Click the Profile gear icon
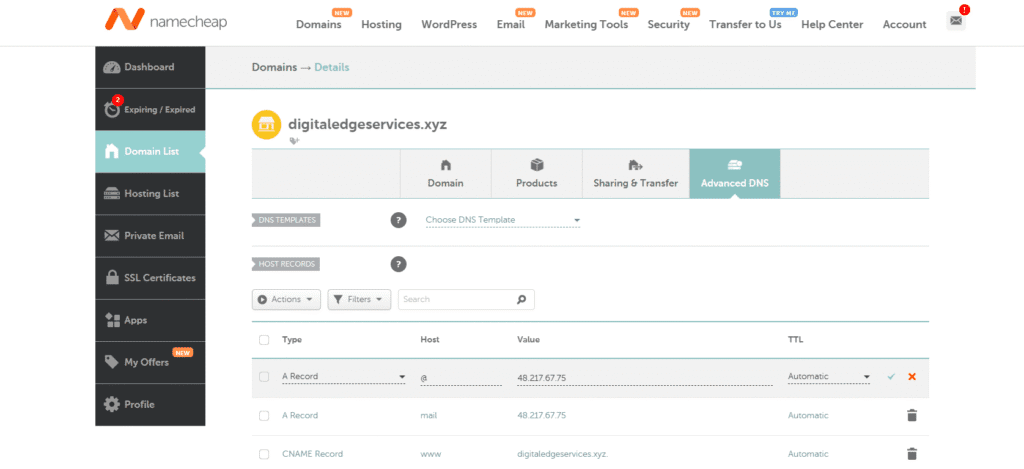This screenshot has width=1024, height=469. coord(112,404)
